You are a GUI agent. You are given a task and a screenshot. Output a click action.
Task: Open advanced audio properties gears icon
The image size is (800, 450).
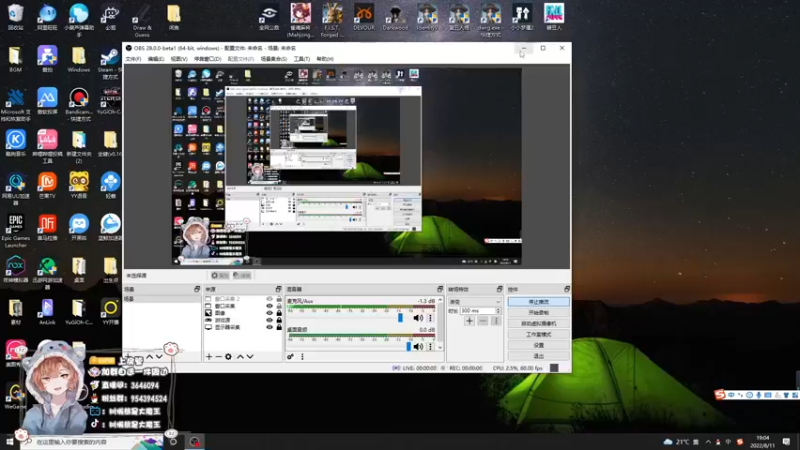click(290, 357)
